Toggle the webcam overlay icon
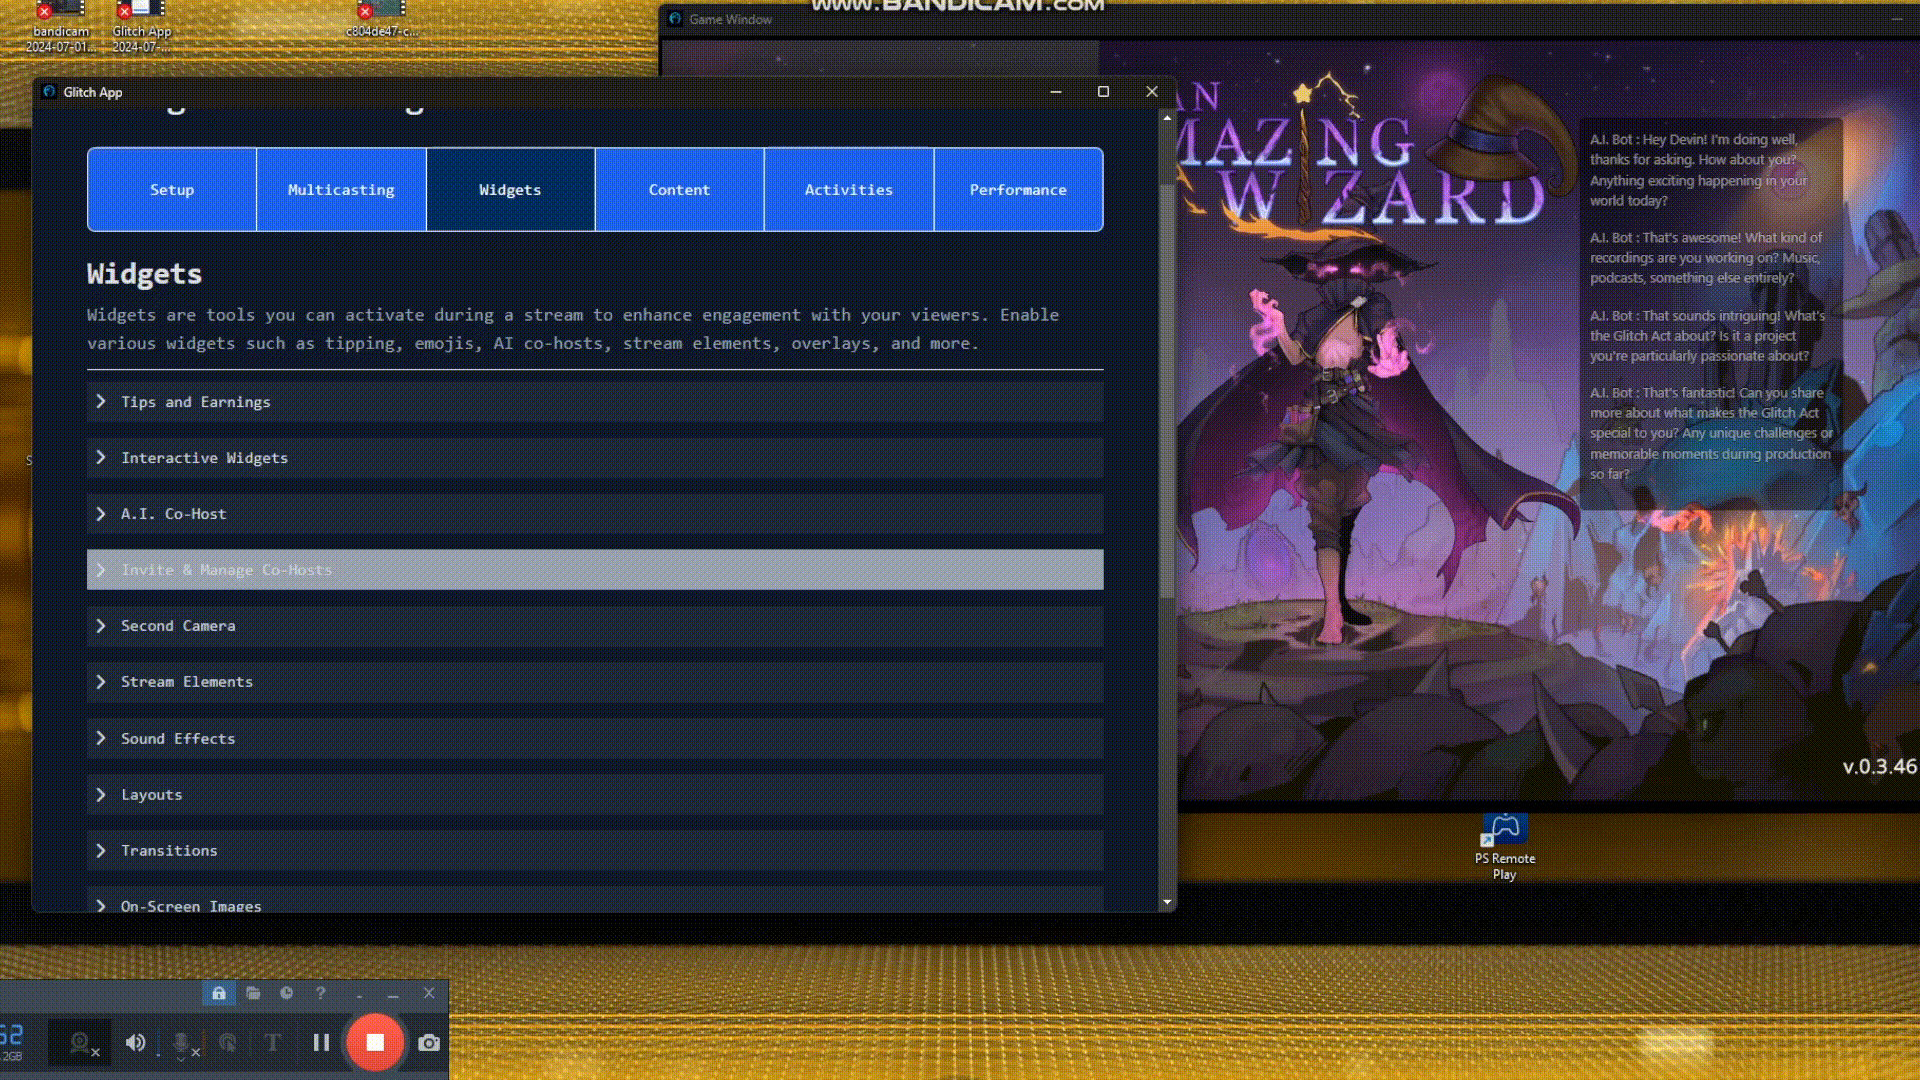 80,1043
